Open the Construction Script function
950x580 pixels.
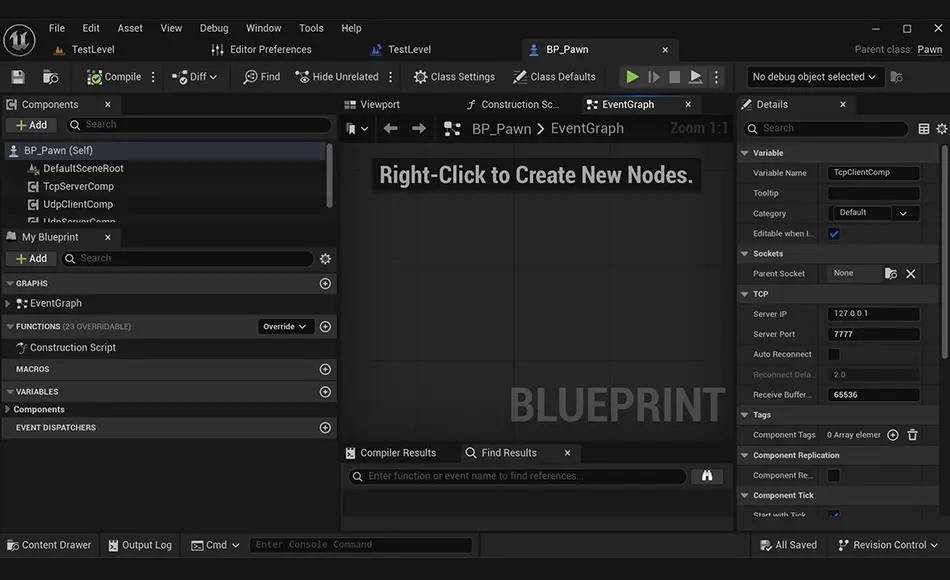point(73,347)
